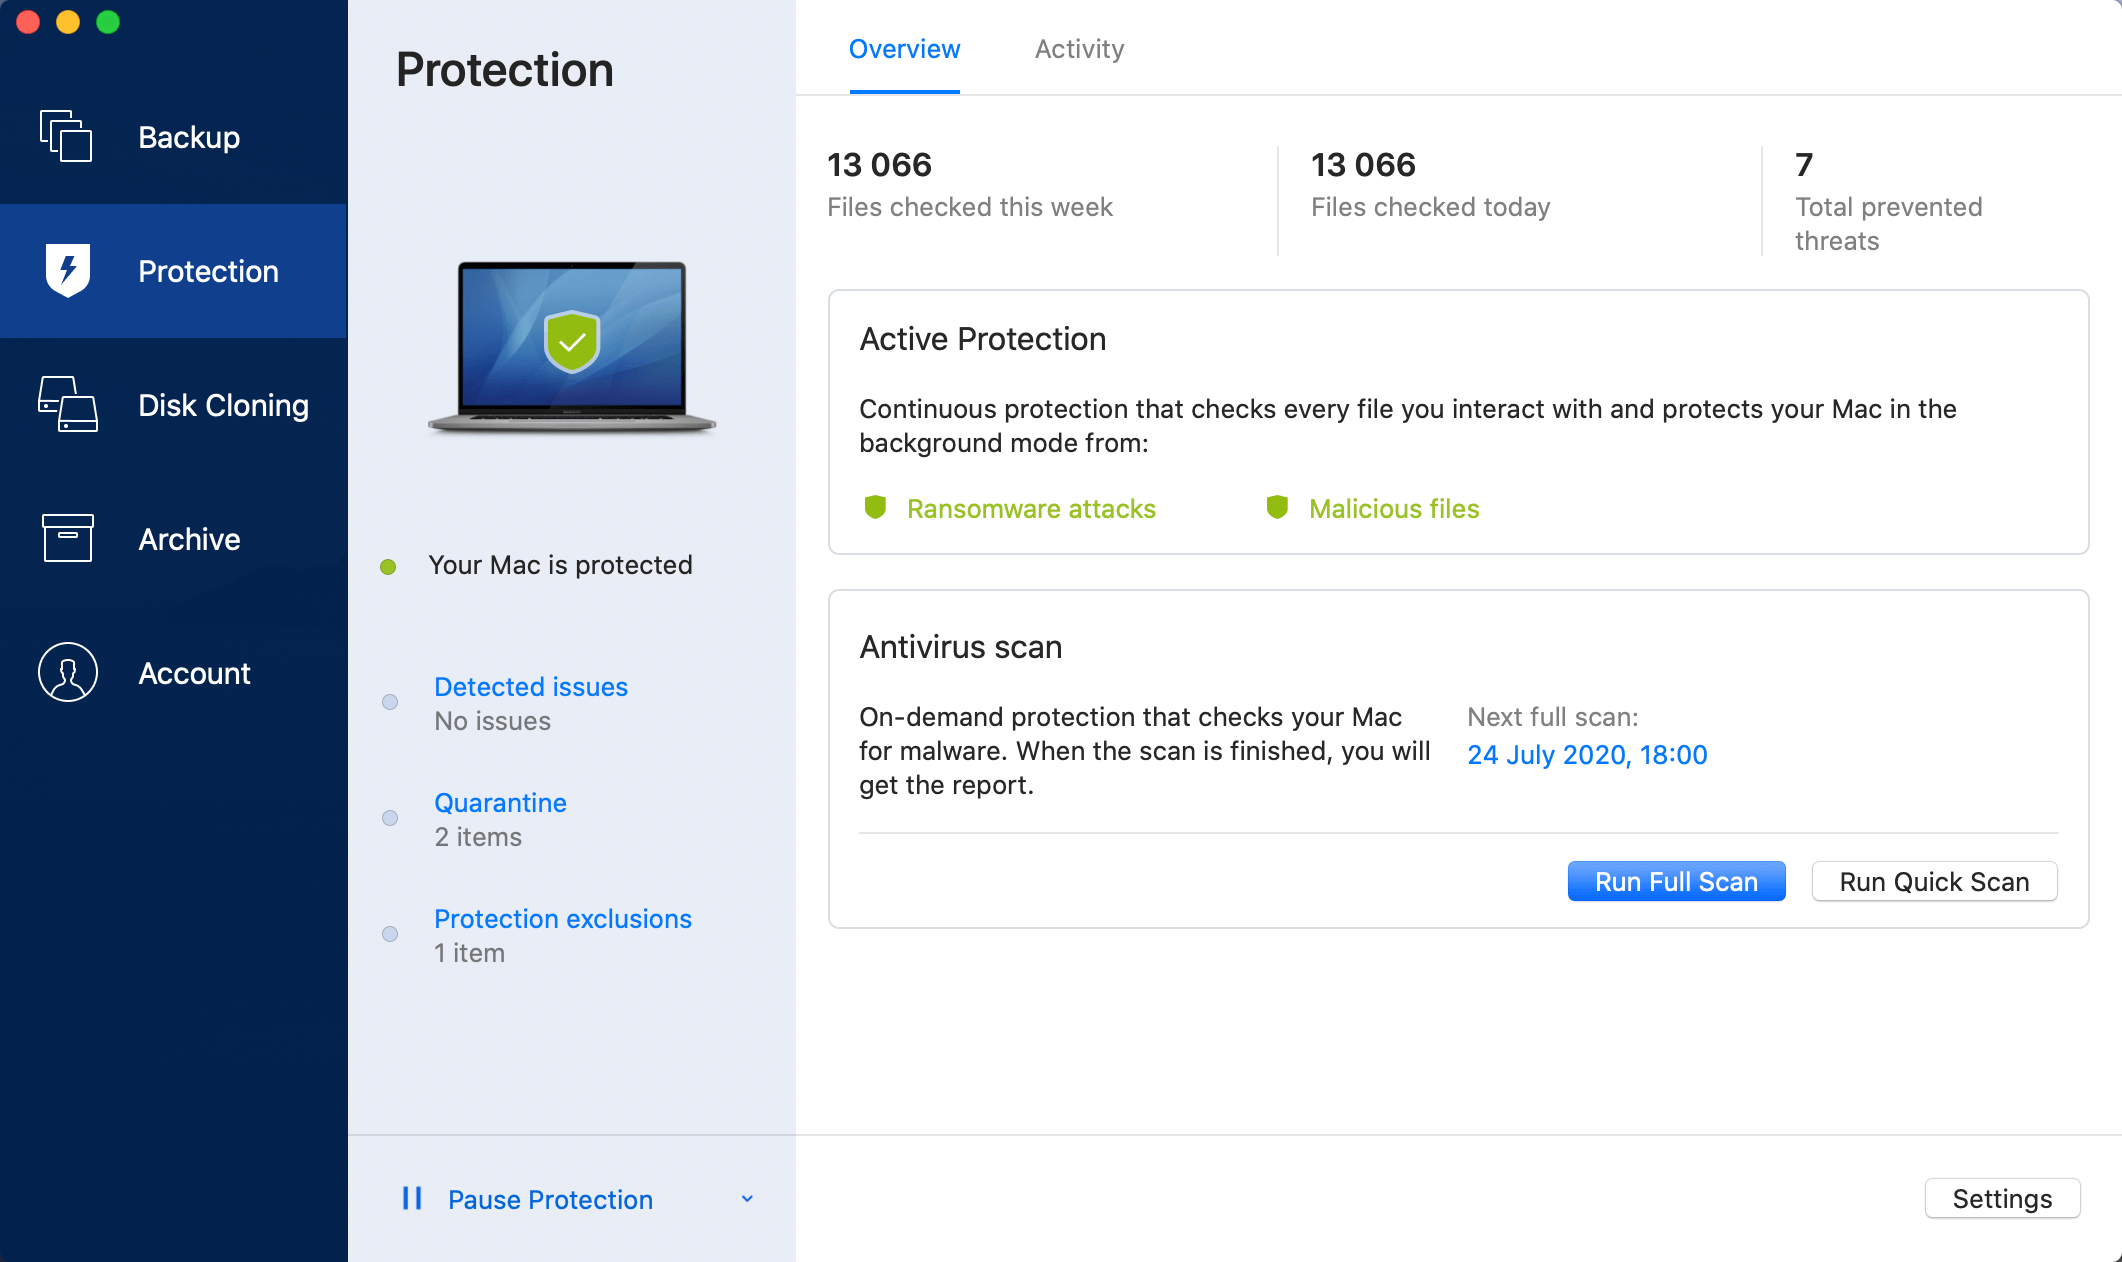Click the Malicious files shield icon
2122x1262 pixels.
tap(1277, 508)
